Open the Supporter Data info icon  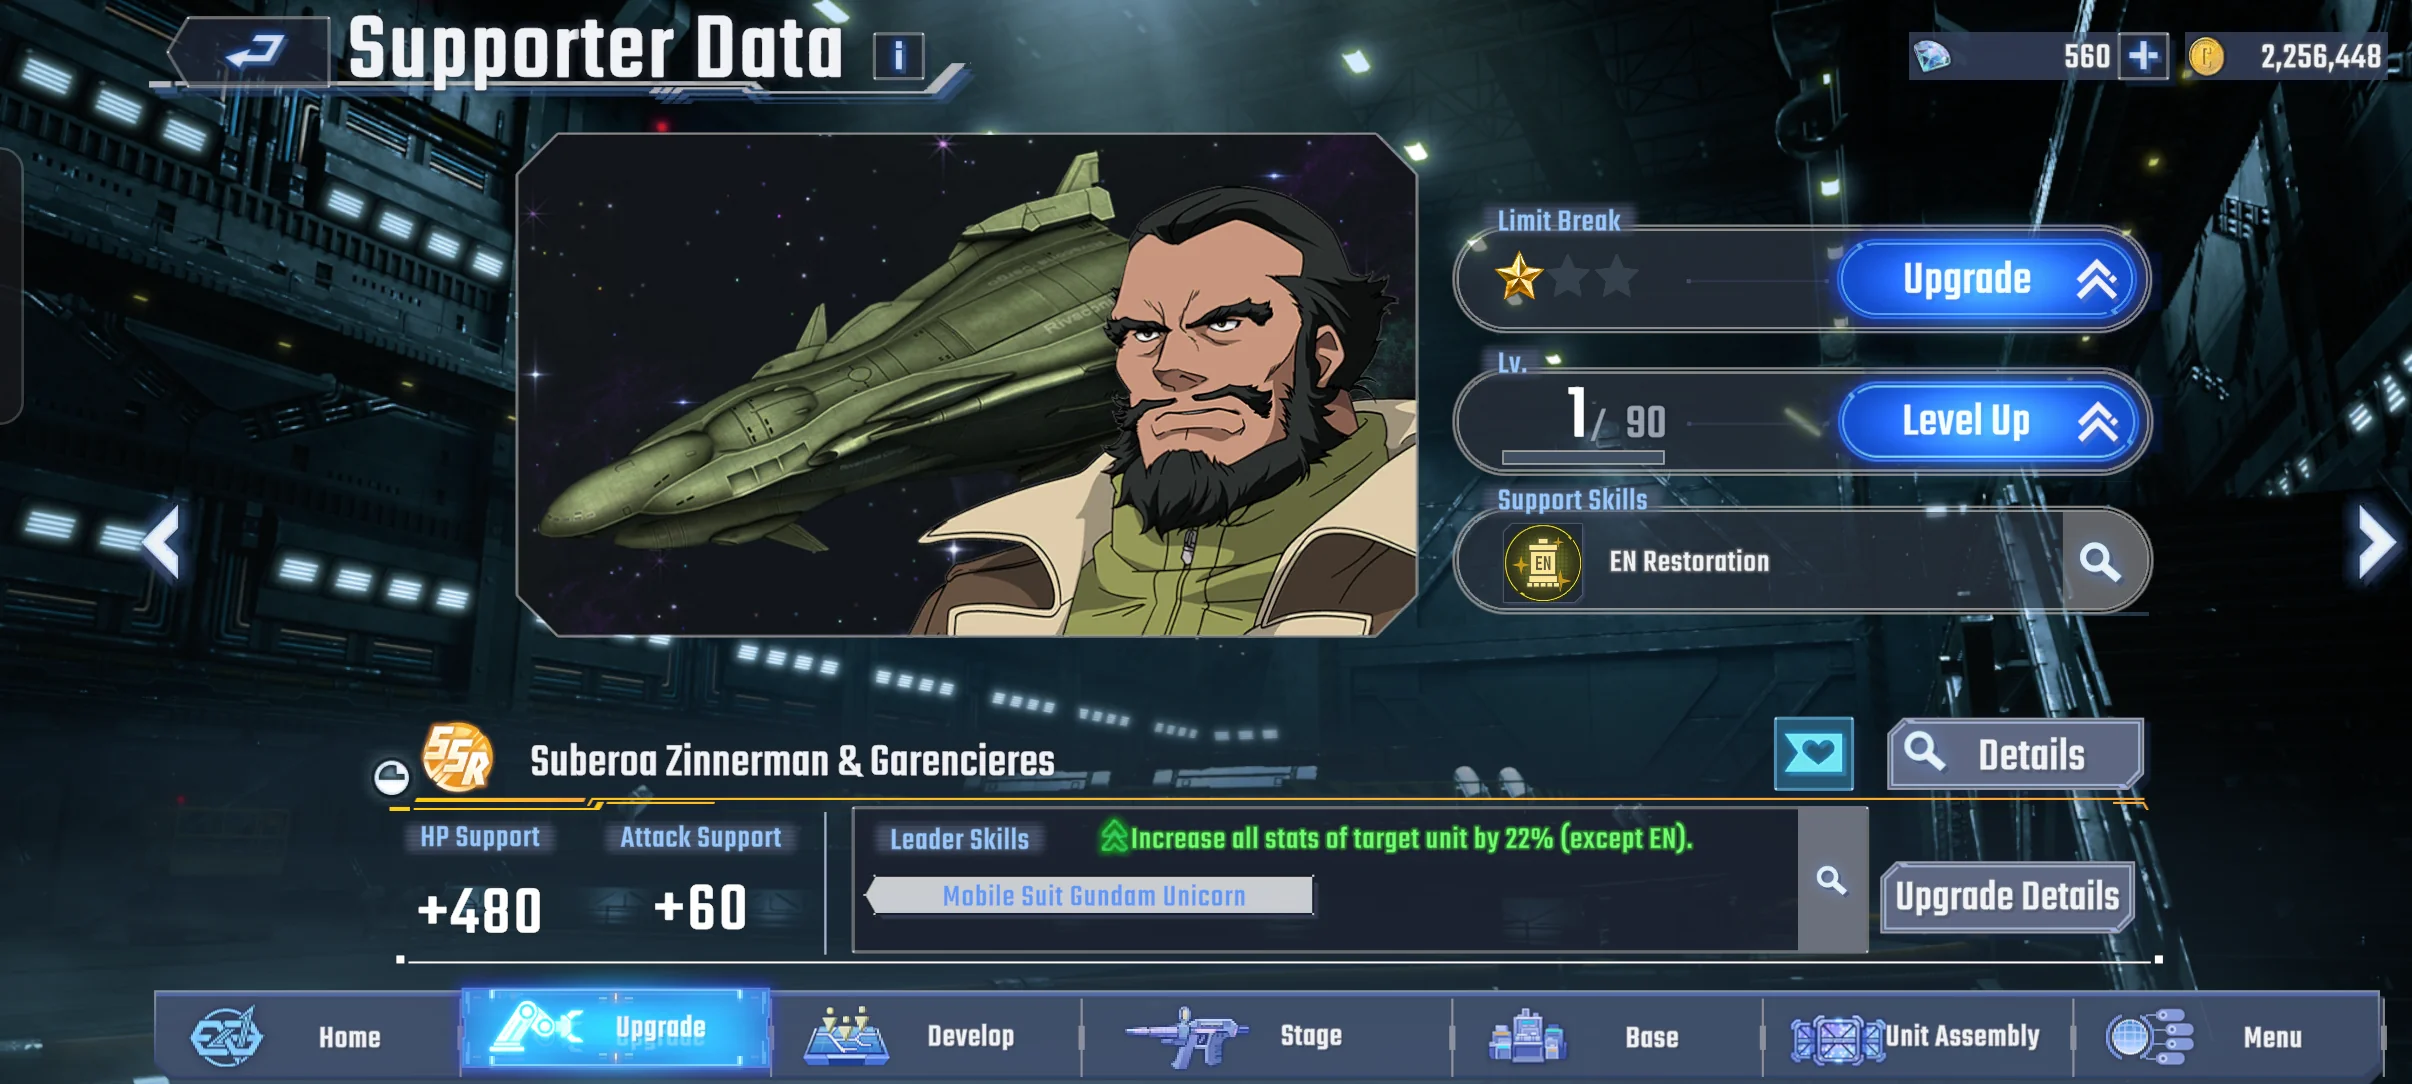(x=898, y=56)
